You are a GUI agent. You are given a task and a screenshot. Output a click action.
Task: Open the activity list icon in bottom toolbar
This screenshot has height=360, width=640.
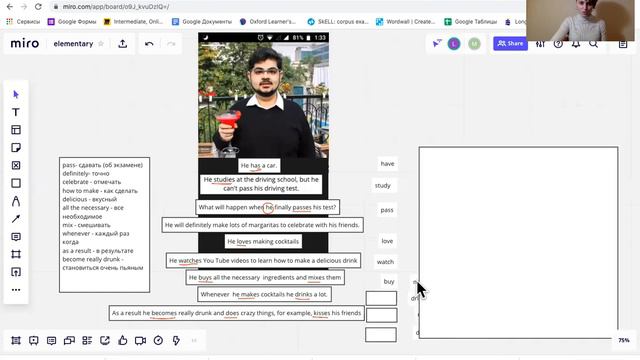point(87,340)
